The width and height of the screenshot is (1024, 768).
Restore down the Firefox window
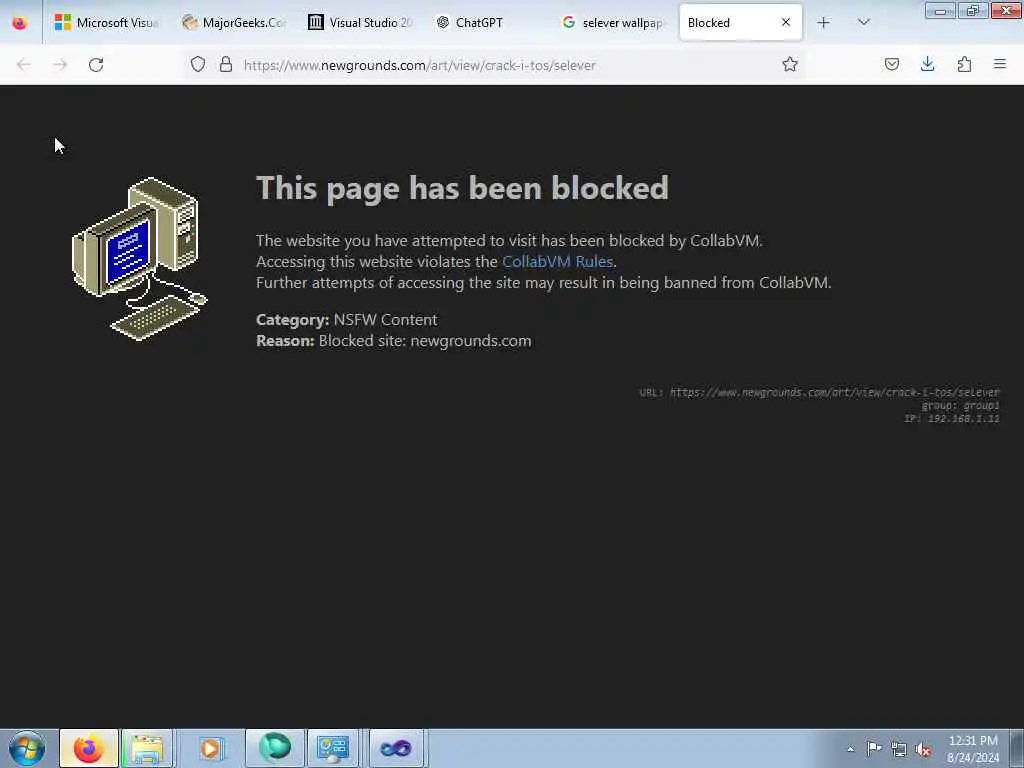pos(973,10)
